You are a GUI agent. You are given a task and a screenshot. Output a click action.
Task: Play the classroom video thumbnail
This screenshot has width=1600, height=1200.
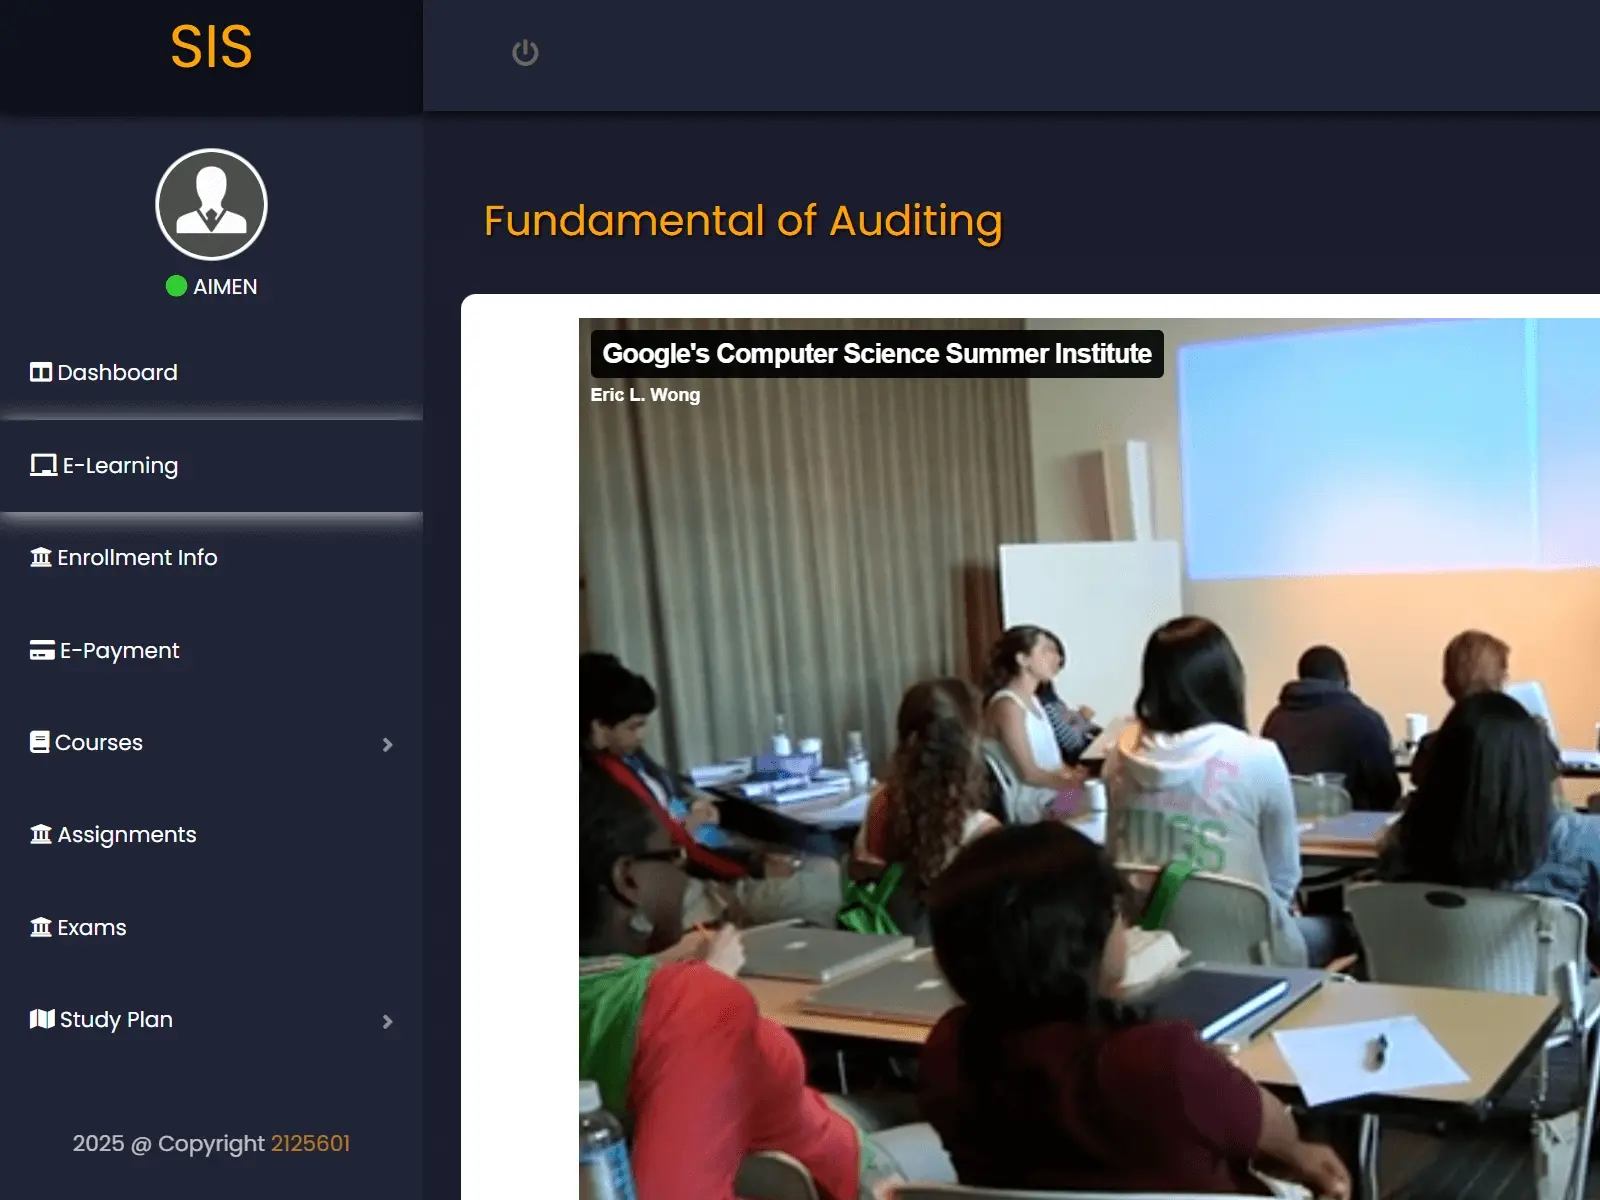tap(1089, 759)
